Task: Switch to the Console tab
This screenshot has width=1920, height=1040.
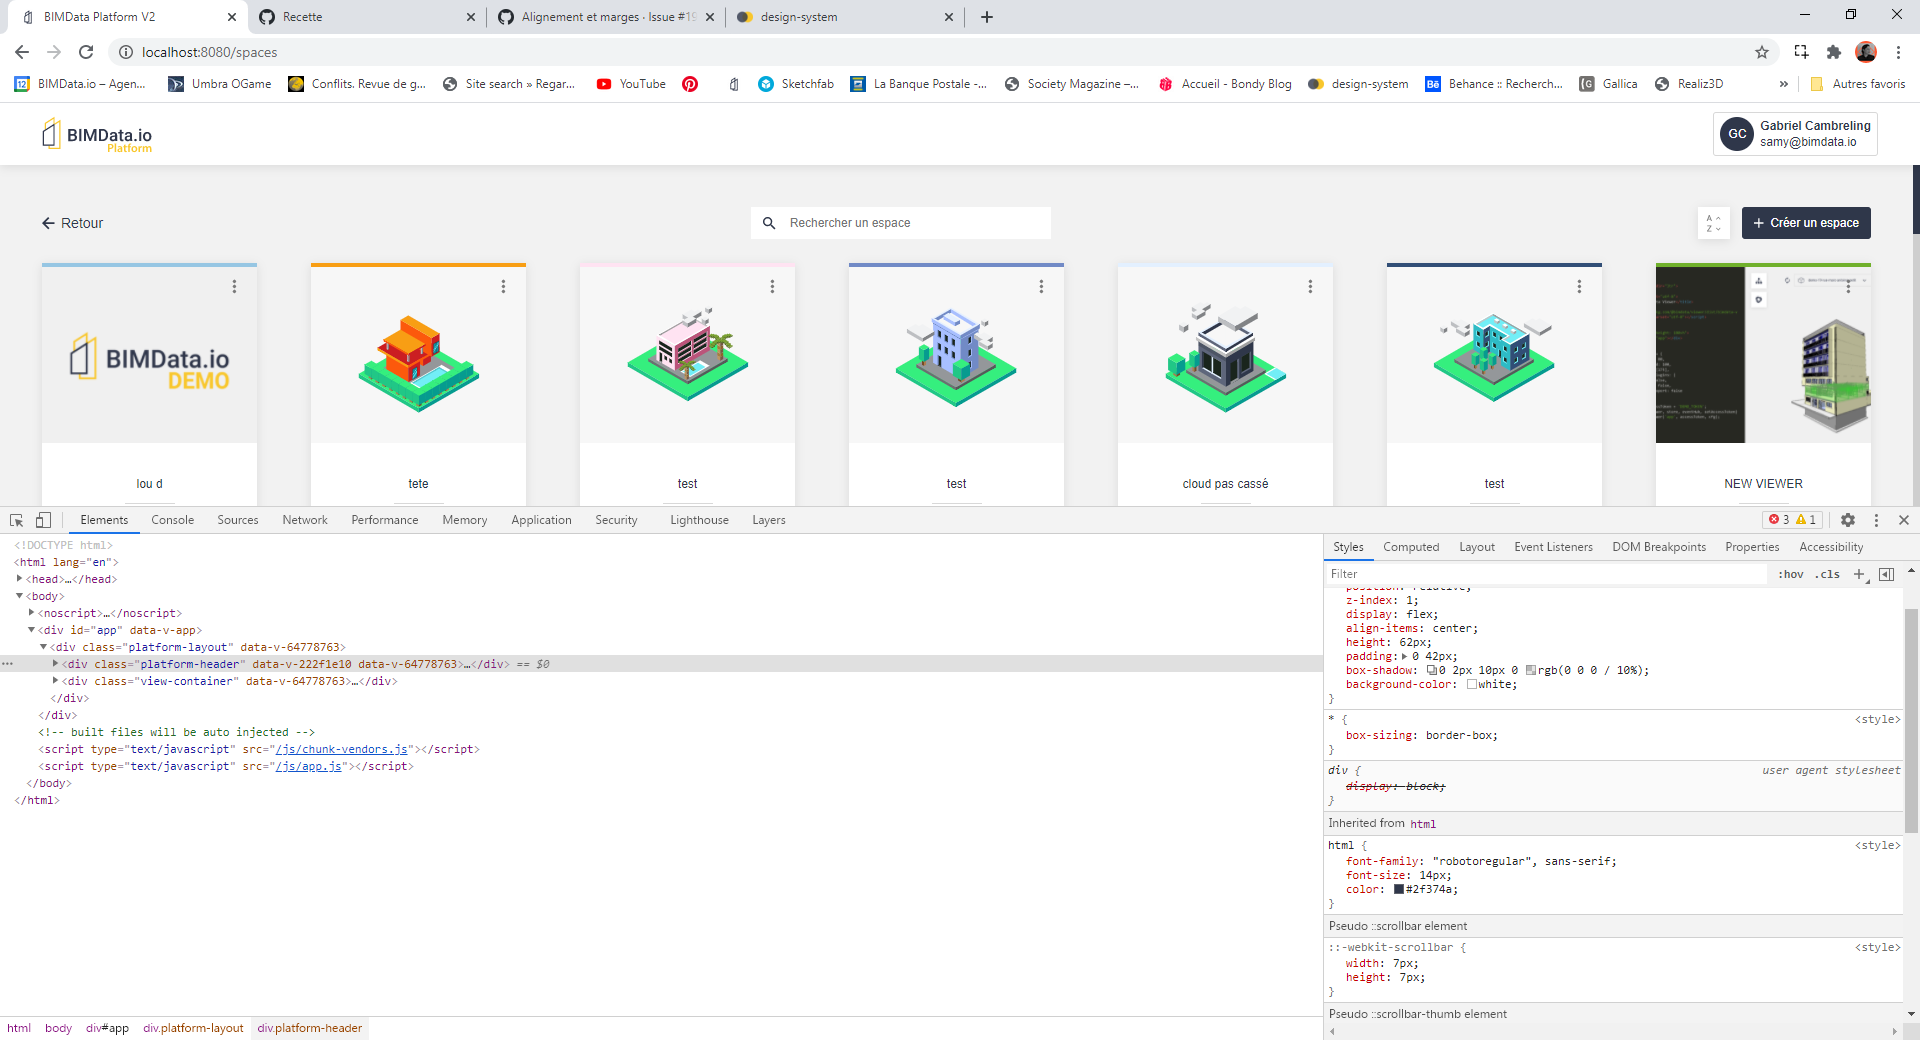Action: (x=172, y=520)
